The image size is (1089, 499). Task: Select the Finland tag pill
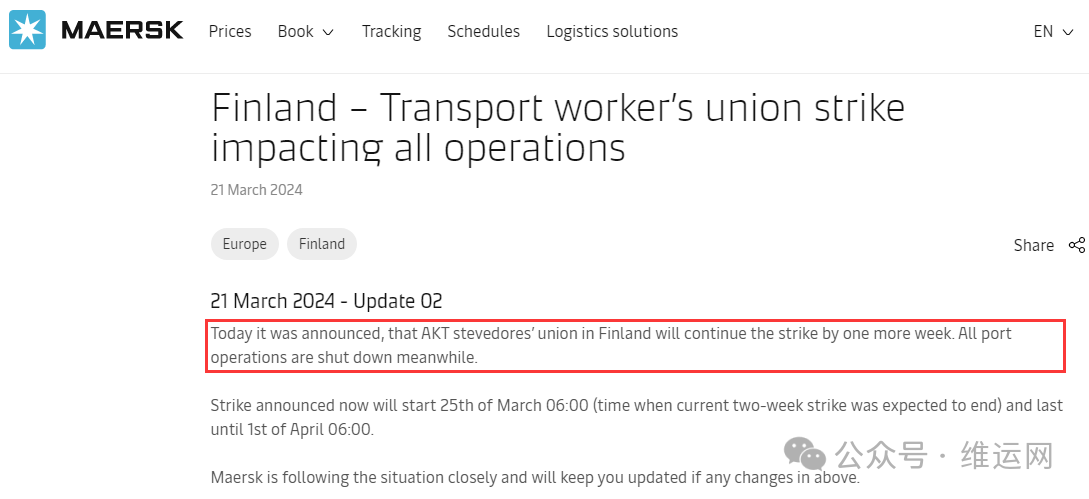click(x=322, y=244)
